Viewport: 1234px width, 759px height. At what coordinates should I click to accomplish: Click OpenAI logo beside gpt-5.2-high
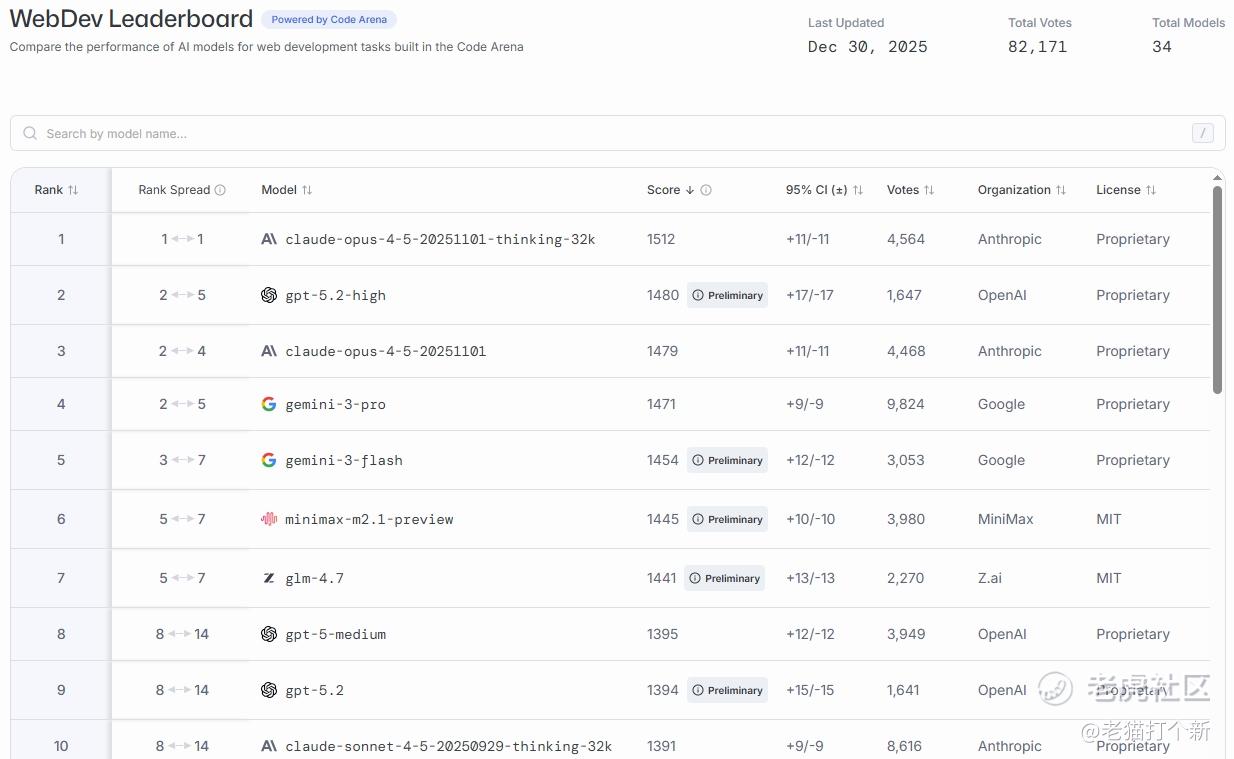coord(269,295)
